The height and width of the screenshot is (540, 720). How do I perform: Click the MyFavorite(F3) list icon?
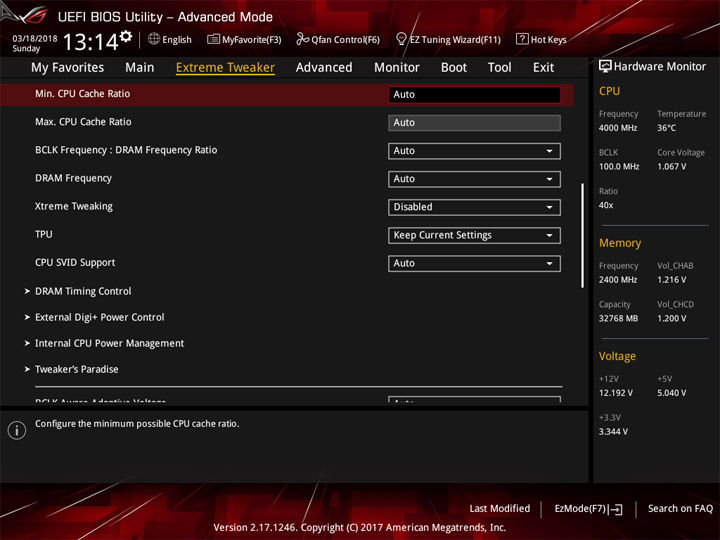(213, 39)
